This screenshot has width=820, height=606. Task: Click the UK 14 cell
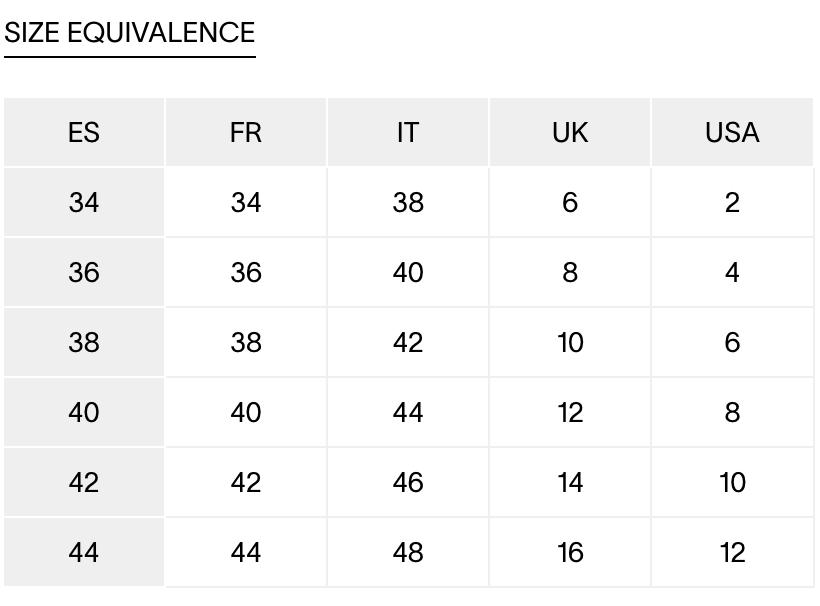coord(570,482)
